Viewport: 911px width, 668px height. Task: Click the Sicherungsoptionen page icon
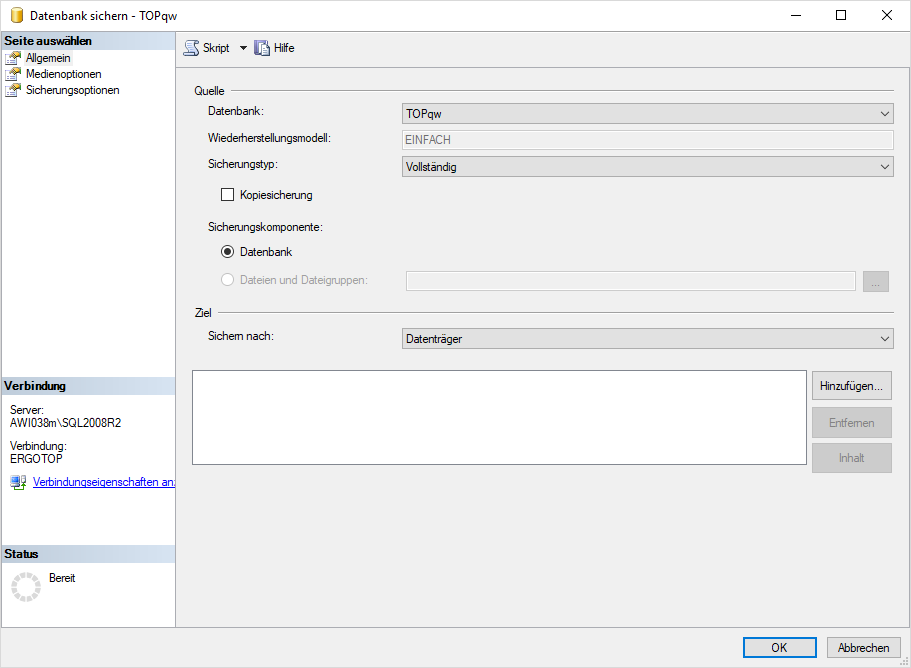[x=13, y=90]
